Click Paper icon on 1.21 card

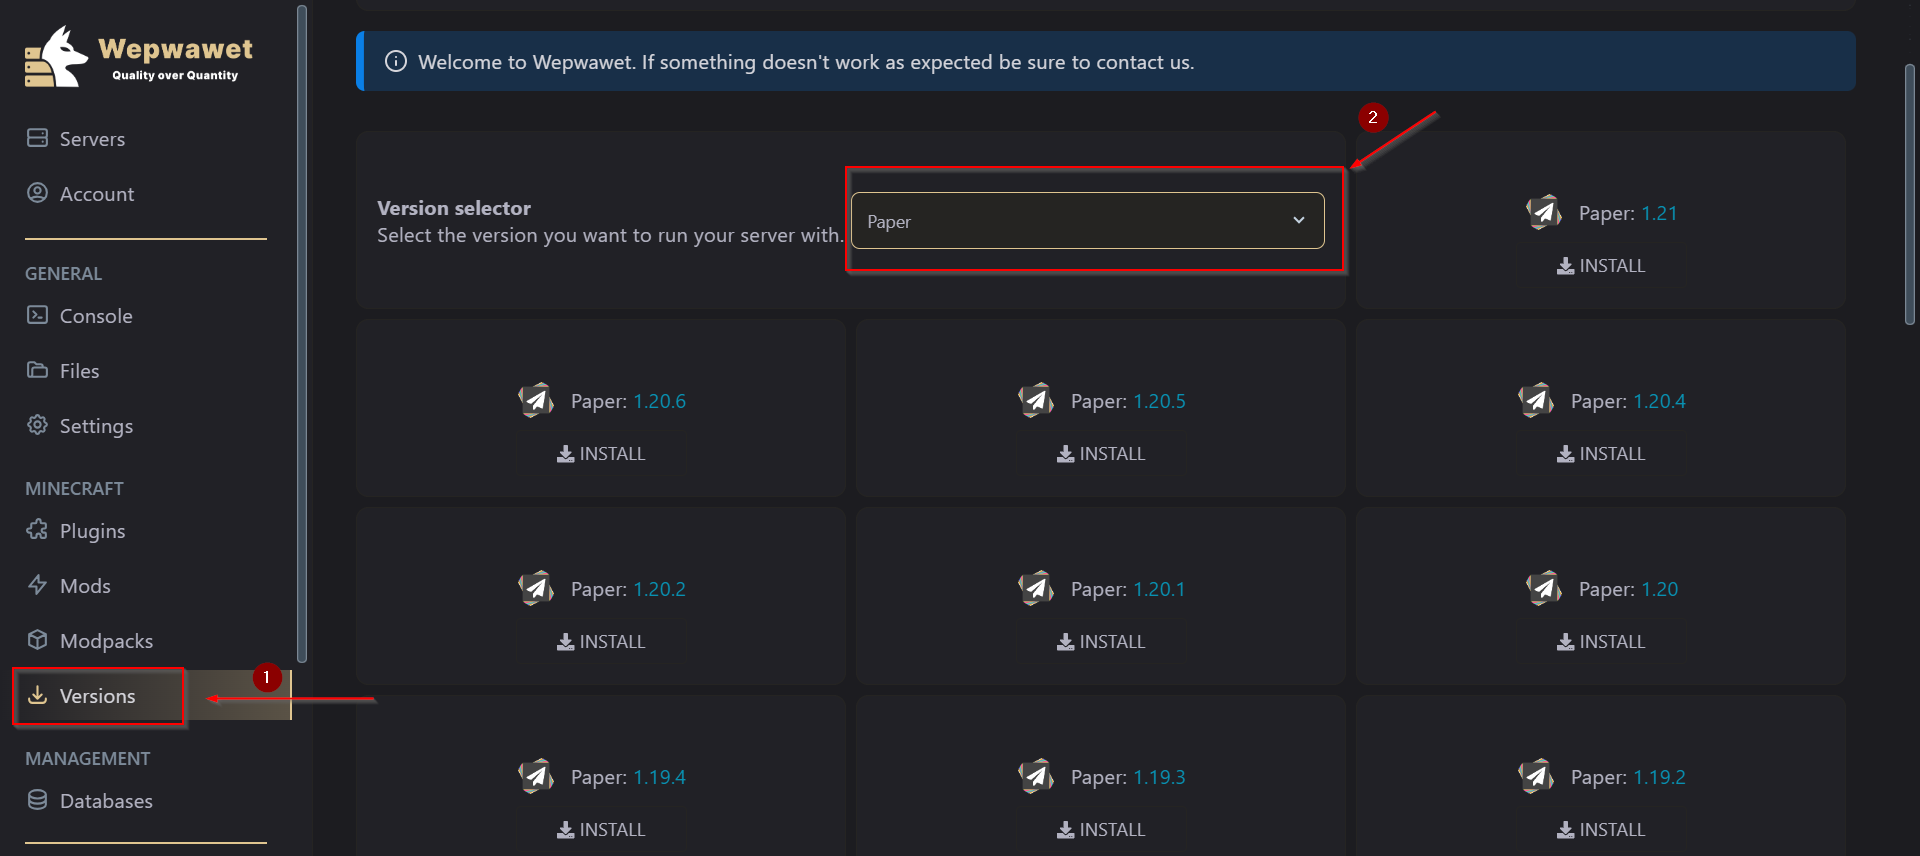1544,212
